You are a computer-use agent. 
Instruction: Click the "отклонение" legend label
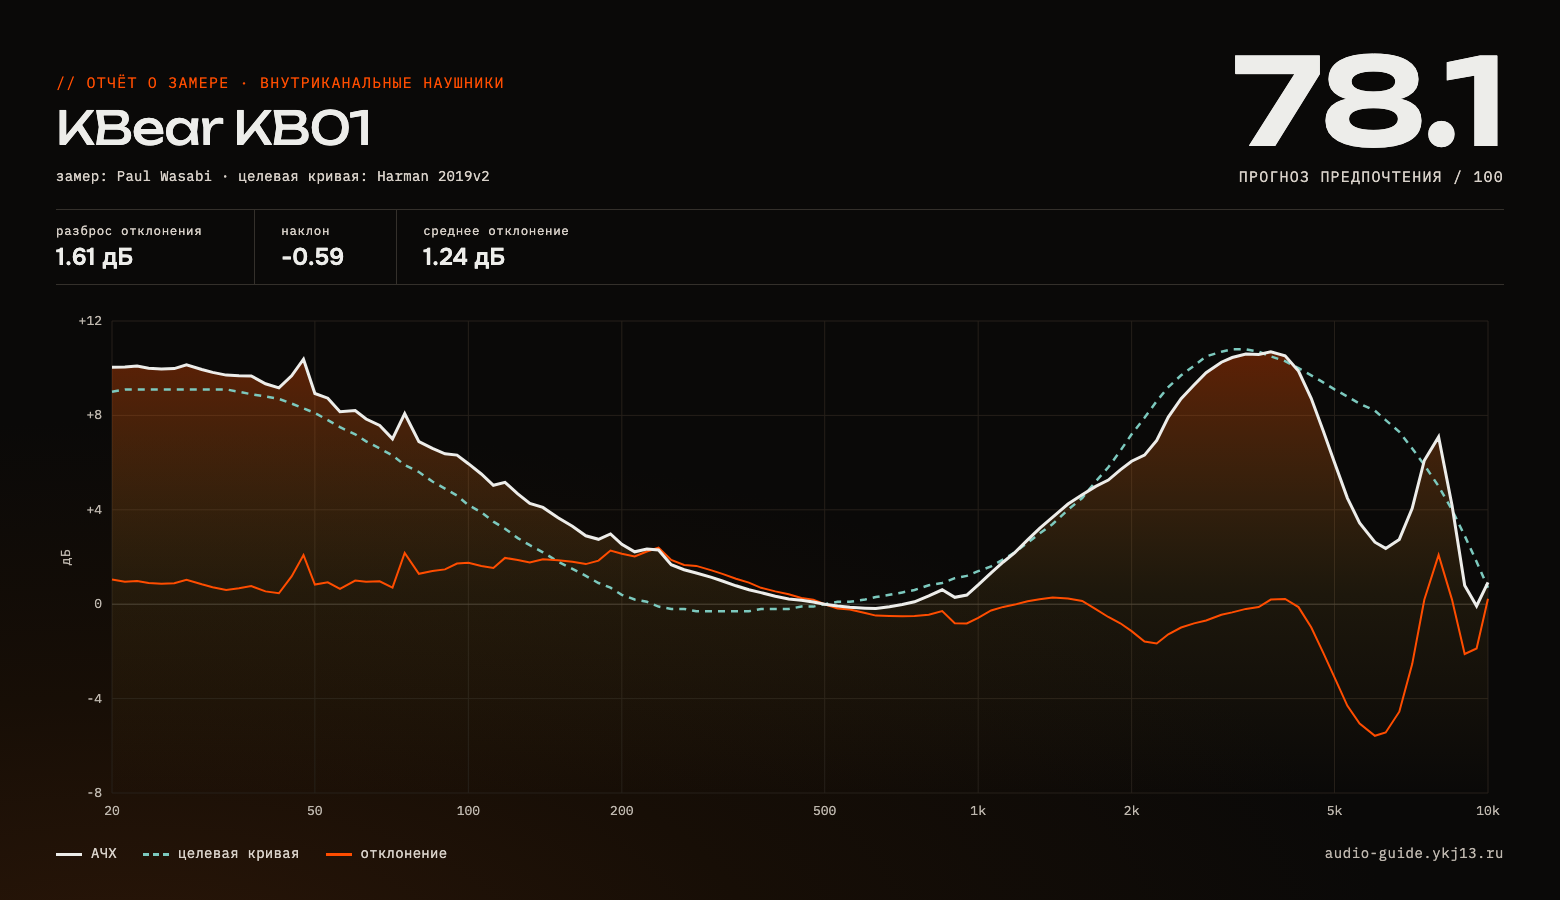click(404, 854)
